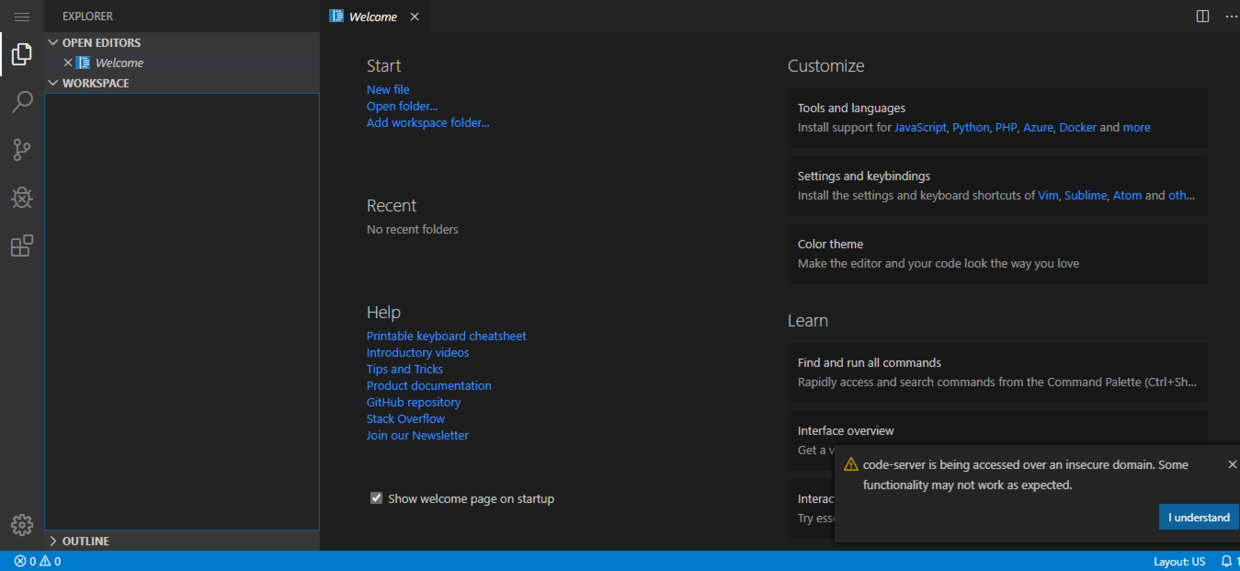1240x571 pixels.
Task: Open the Extensions view
Action: (x=22, y=246)
